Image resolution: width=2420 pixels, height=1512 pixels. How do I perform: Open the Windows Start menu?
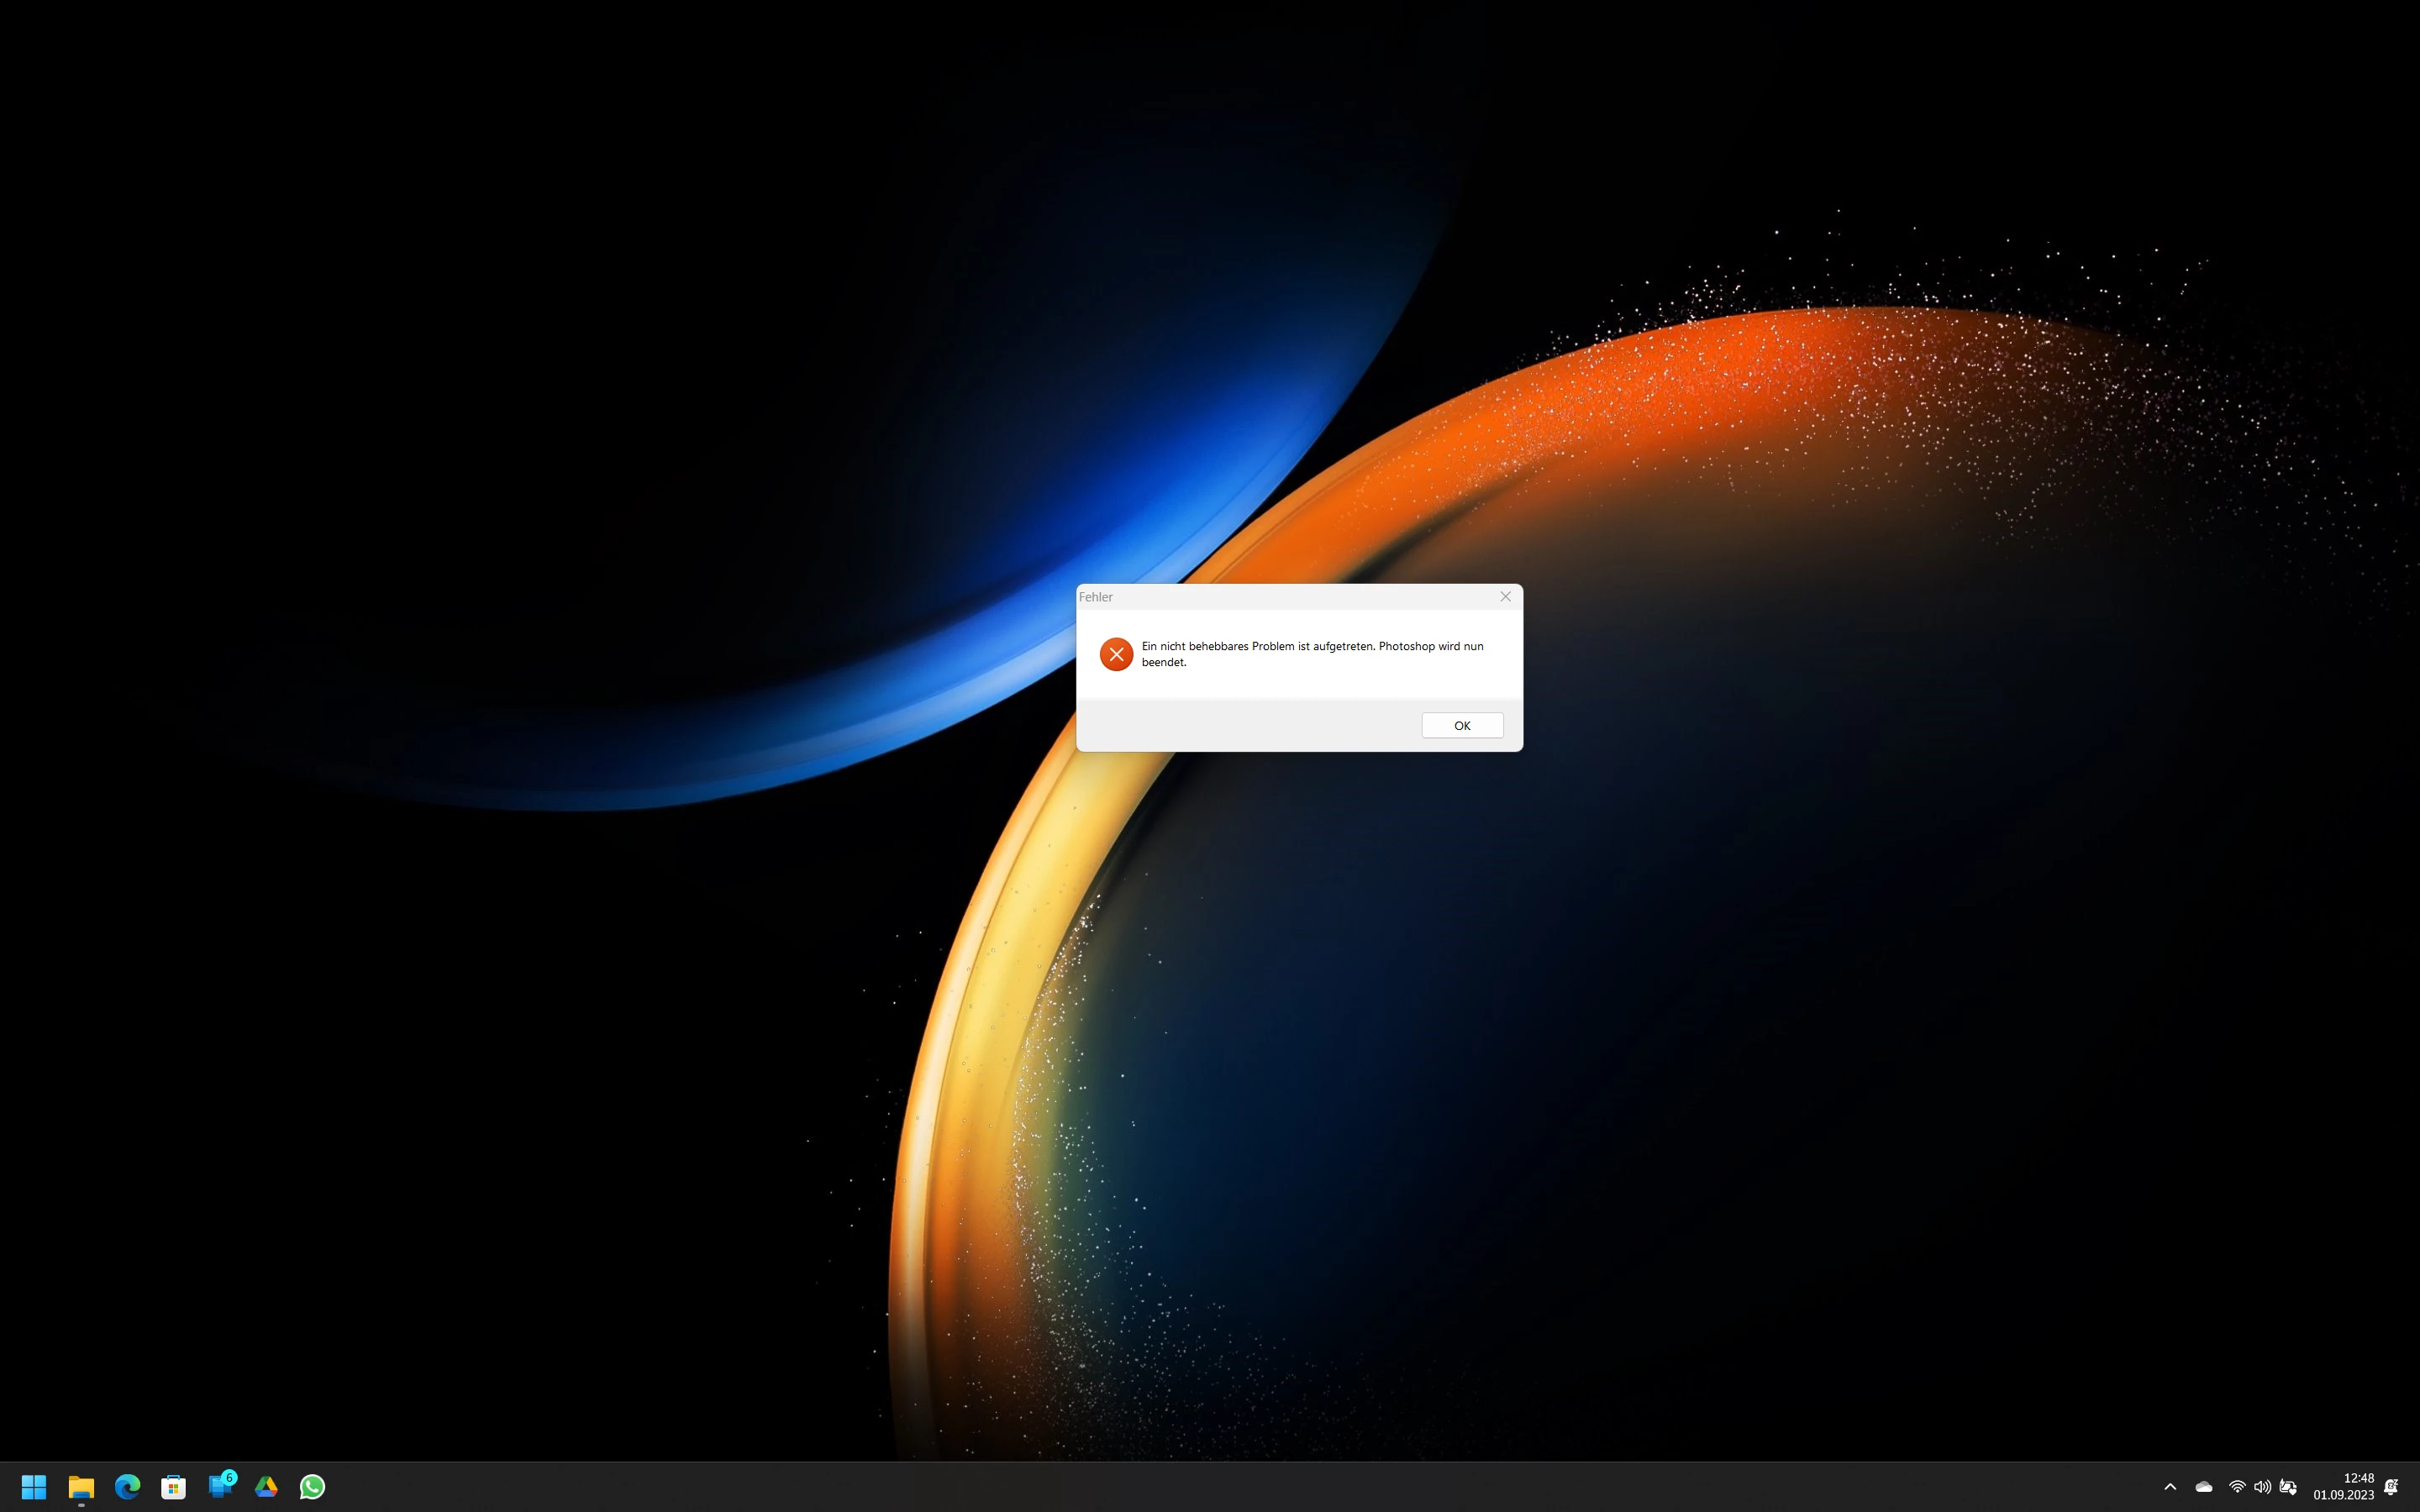pos(34,1486)
